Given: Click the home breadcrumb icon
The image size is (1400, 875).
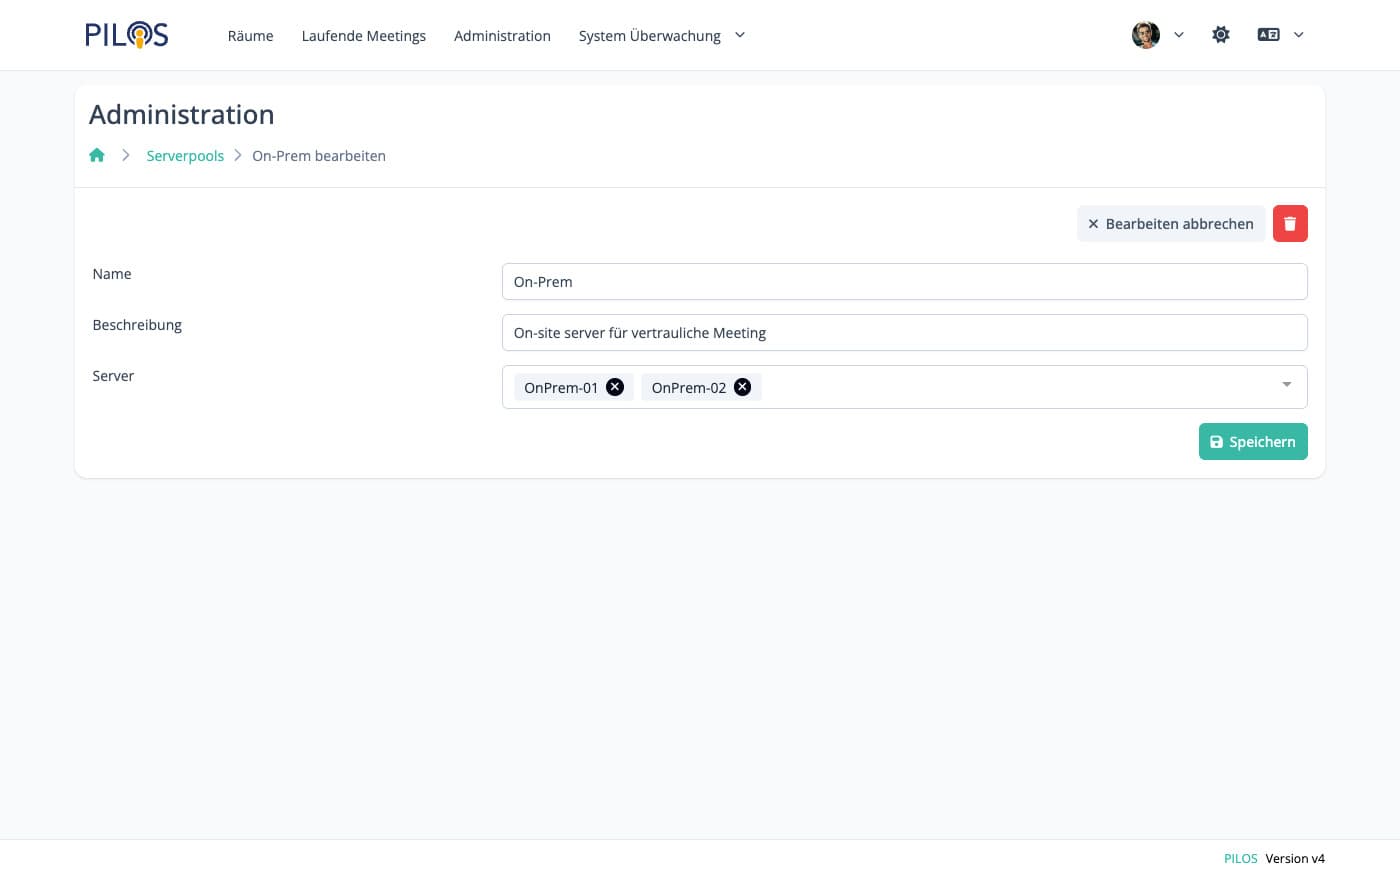Looking at the screenshot, I should click(x=97, y=155).
